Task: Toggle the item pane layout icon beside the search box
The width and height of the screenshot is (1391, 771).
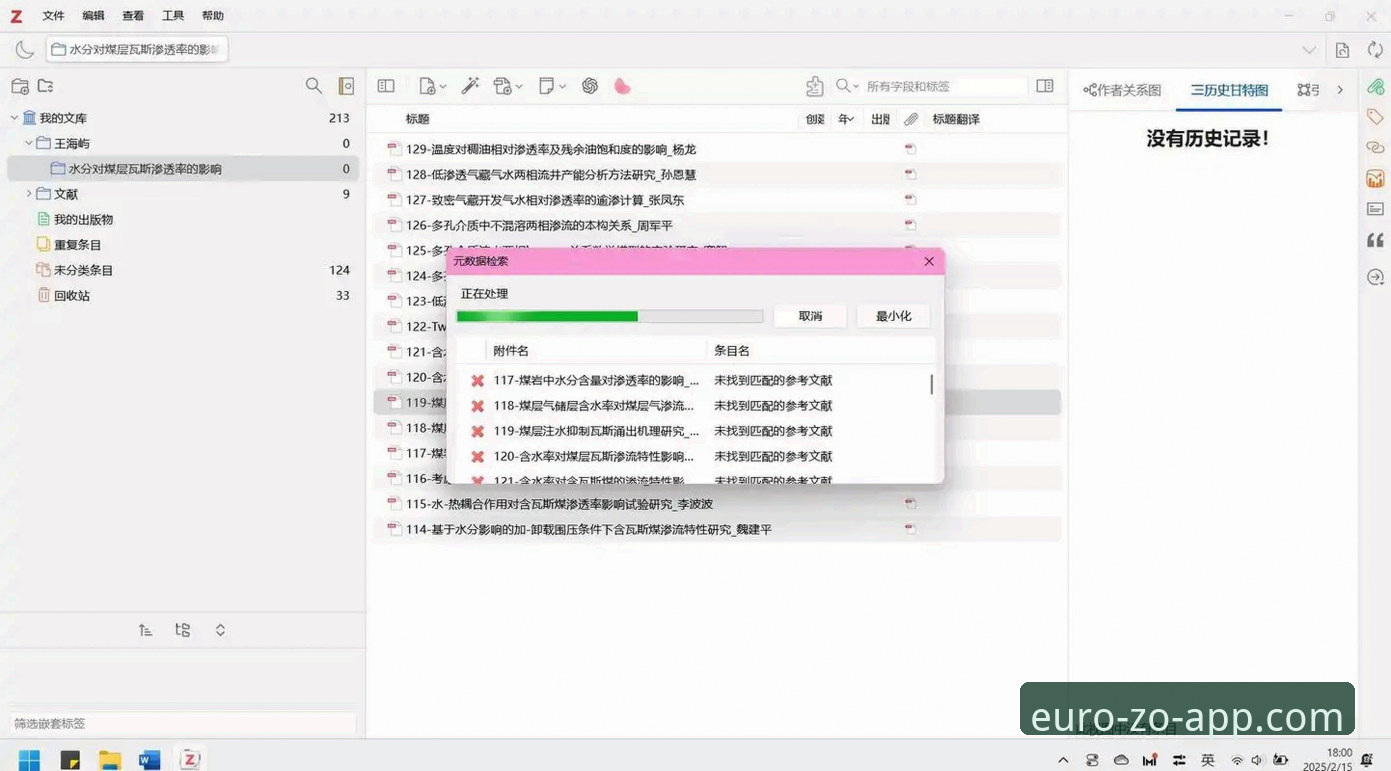Action: point(1045,86)
